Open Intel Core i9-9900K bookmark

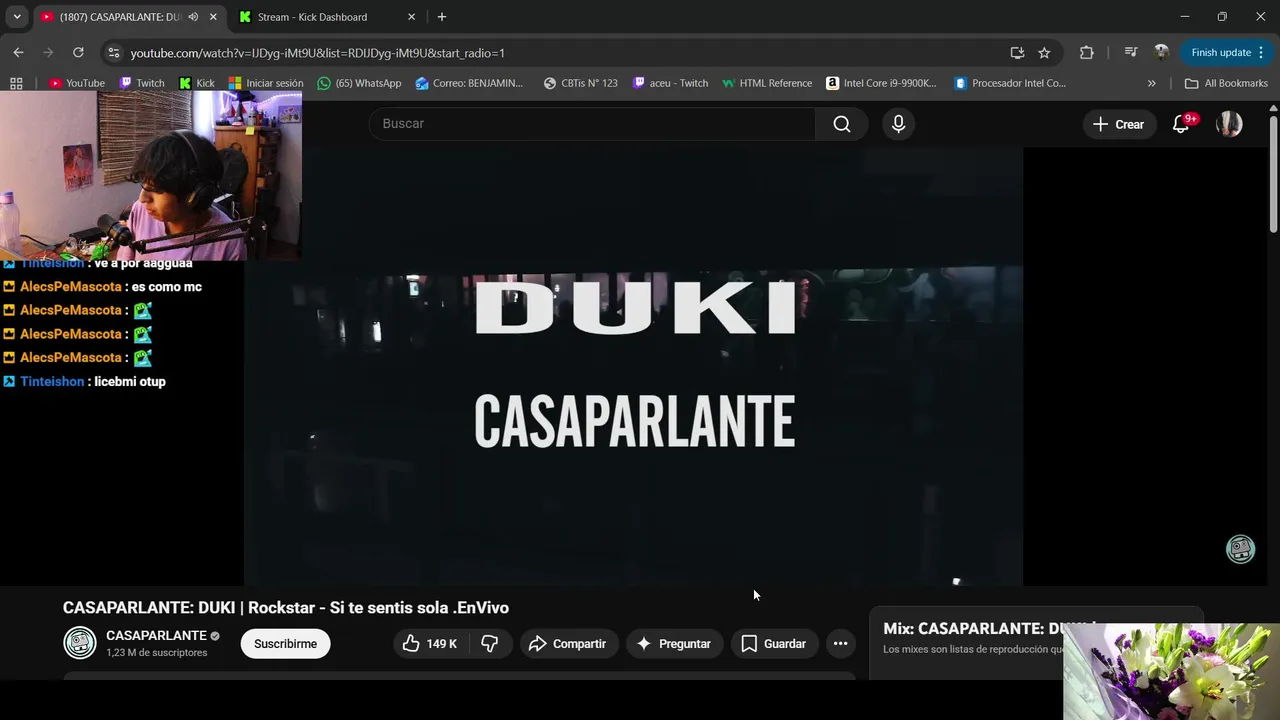click(881, 83)
